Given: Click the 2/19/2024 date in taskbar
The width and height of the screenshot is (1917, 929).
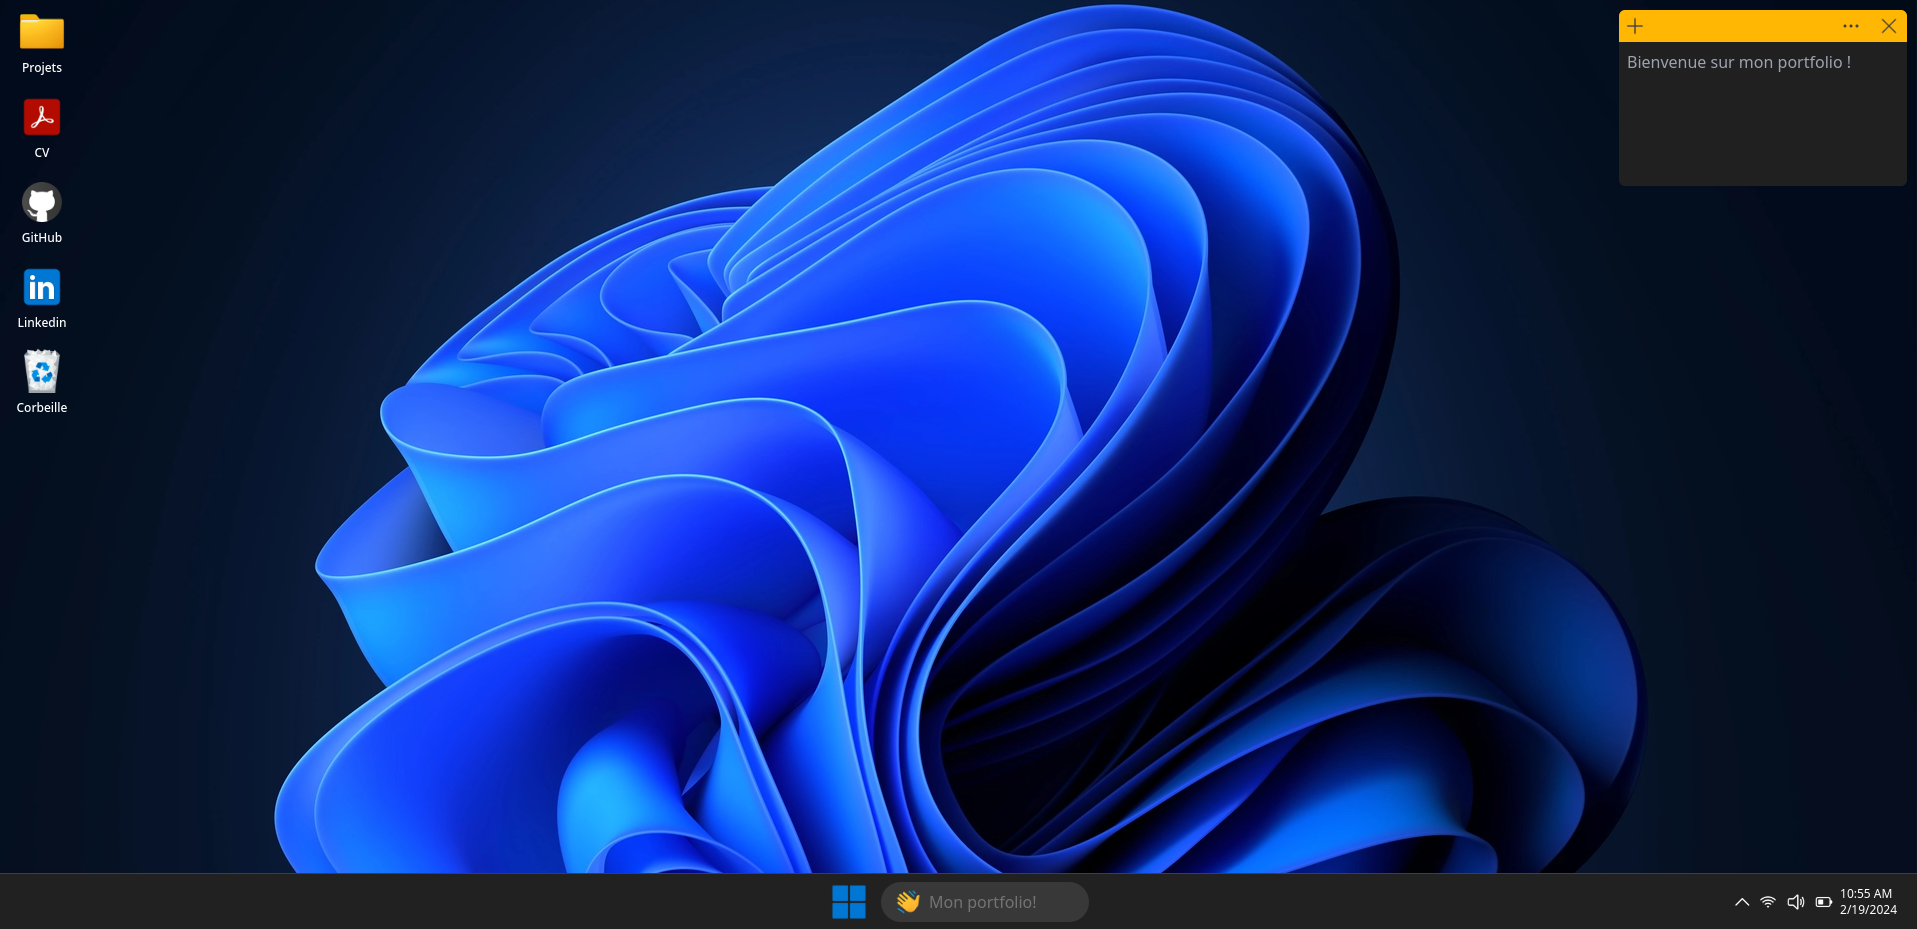Looking at the screenshot, I should click(x=1868, y=910).
